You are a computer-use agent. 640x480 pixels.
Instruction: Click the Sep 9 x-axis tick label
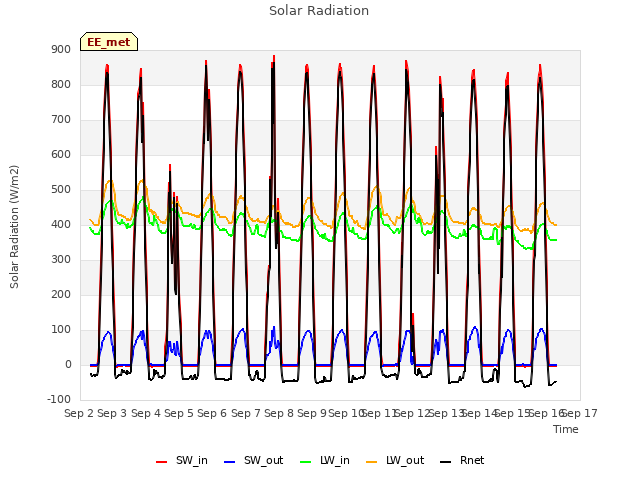pos(312,413)
